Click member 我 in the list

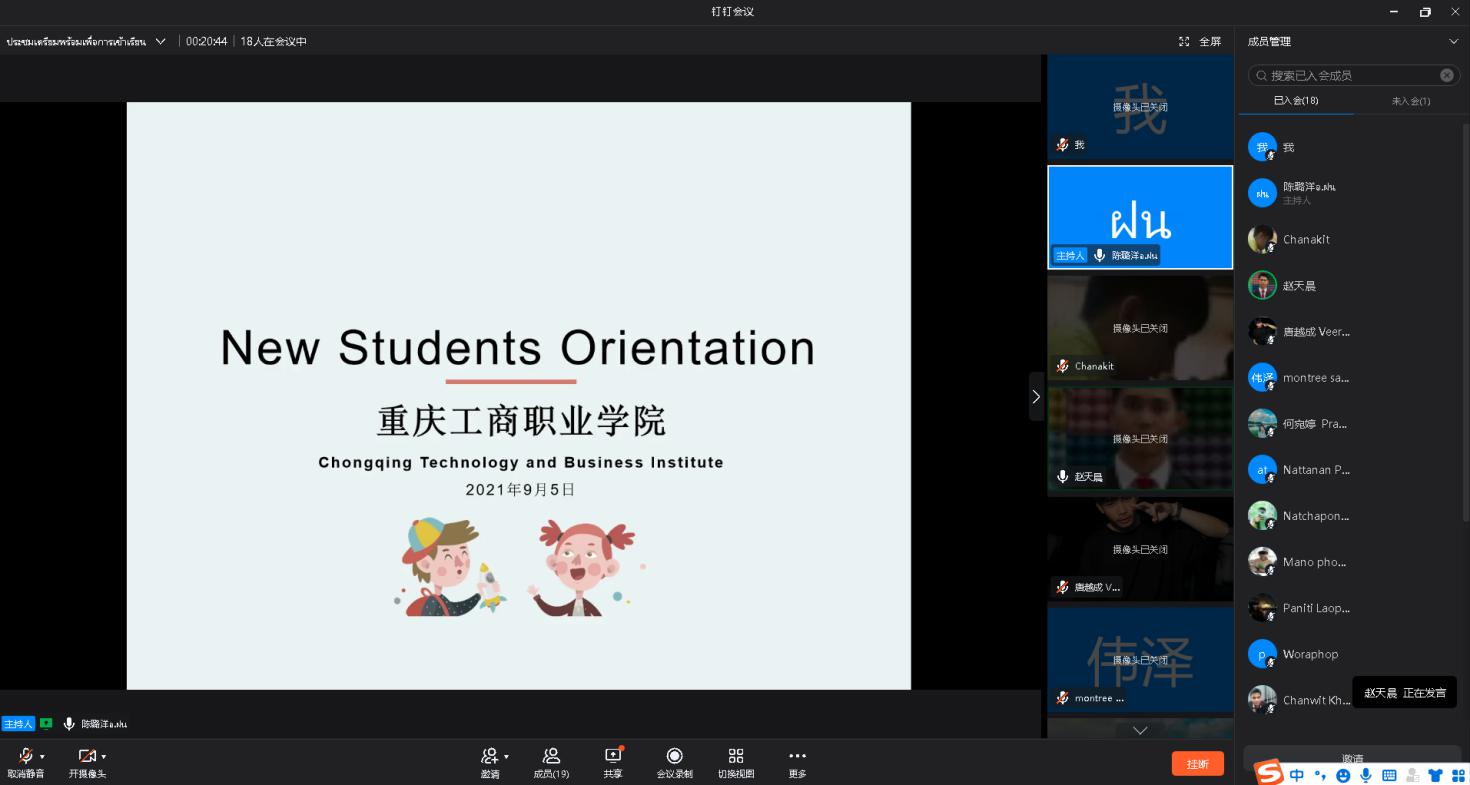point(1350,147)
